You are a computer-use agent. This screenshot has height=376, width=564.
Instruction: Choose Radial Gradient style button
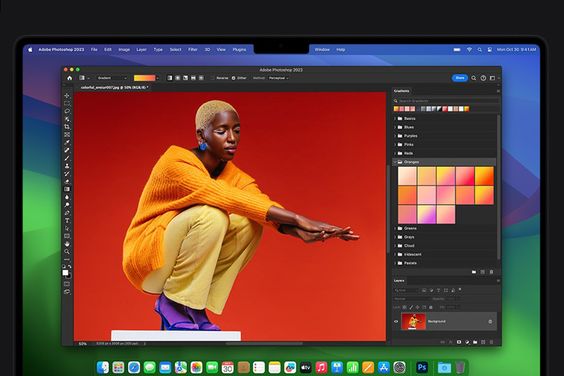[177, 78]
